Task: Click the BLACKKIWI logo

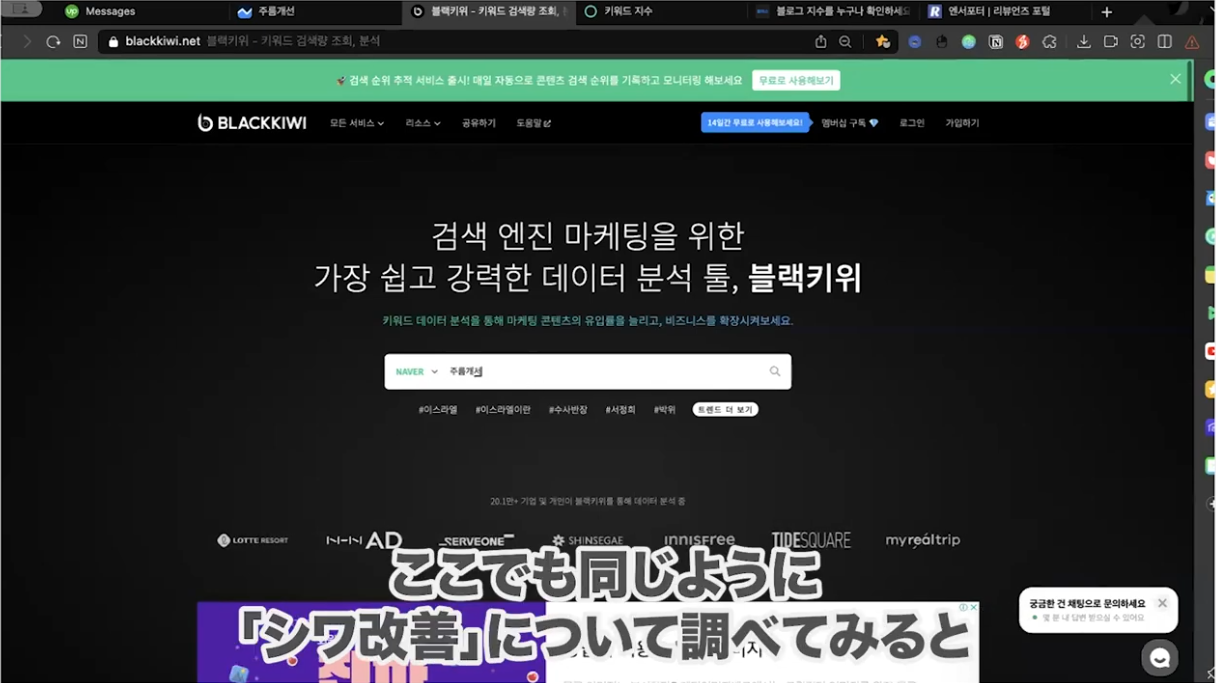Action: click(252, 123)
